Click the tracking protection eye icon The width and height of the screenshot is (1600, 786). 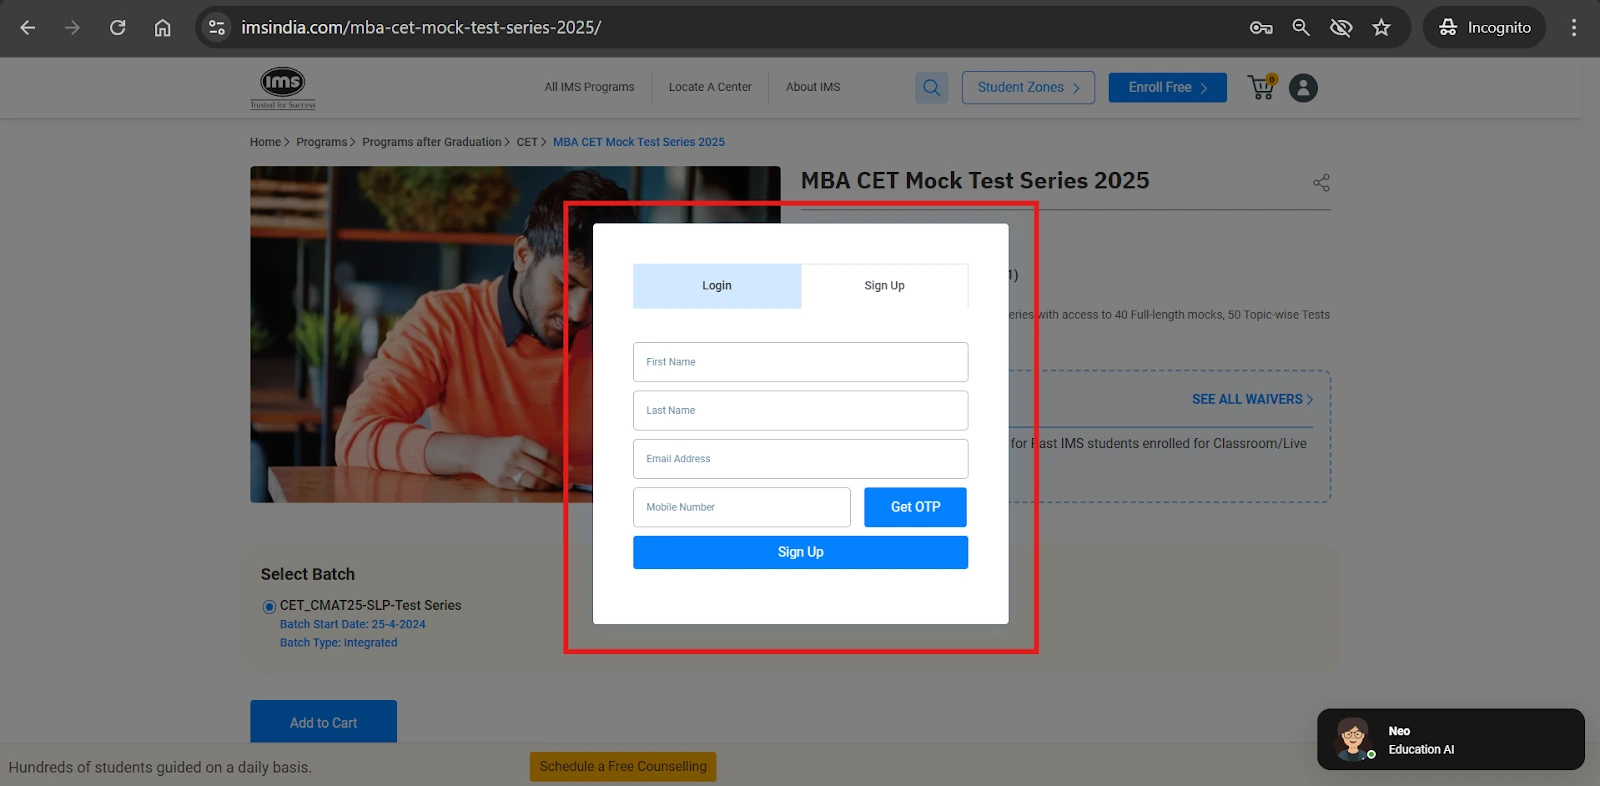tap(1341, 28)
